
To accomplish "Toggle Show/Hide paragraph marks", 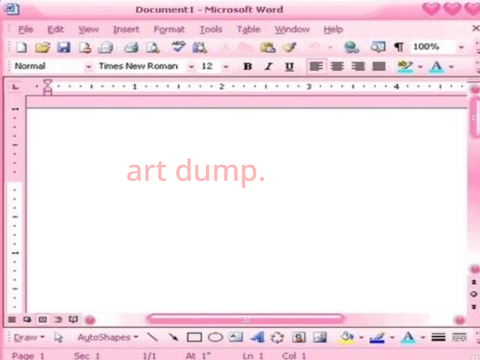I will [399, 47].
